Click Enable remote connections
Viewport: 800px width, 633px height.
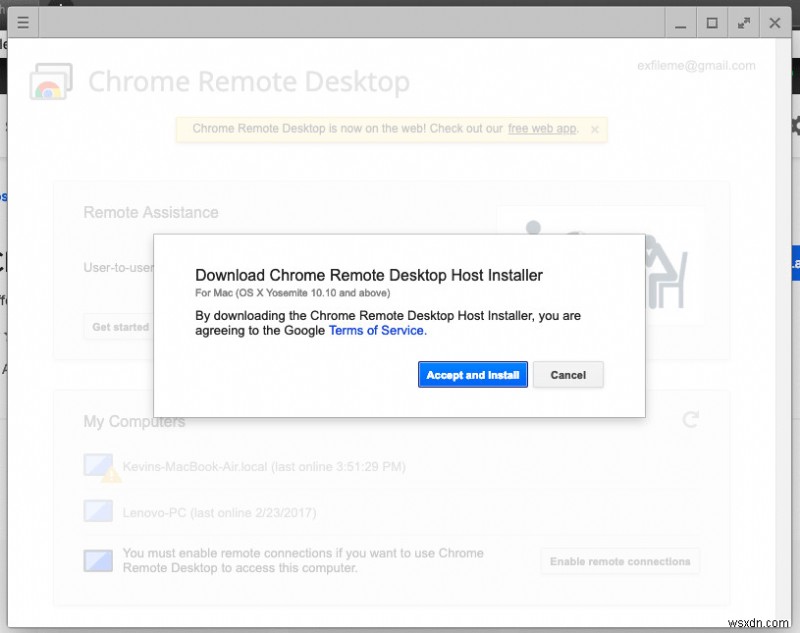tap(620, 561)
